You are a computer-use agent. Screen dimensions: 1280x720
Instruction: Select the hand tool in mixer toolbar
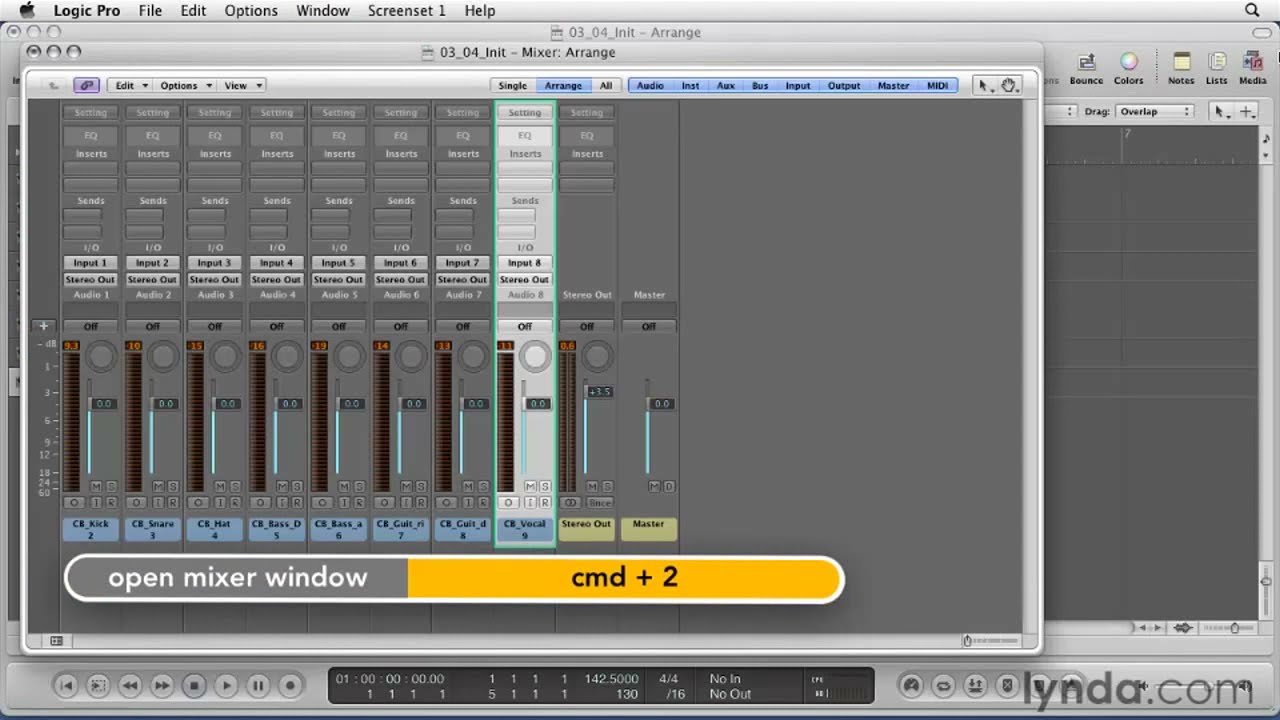1009,86
